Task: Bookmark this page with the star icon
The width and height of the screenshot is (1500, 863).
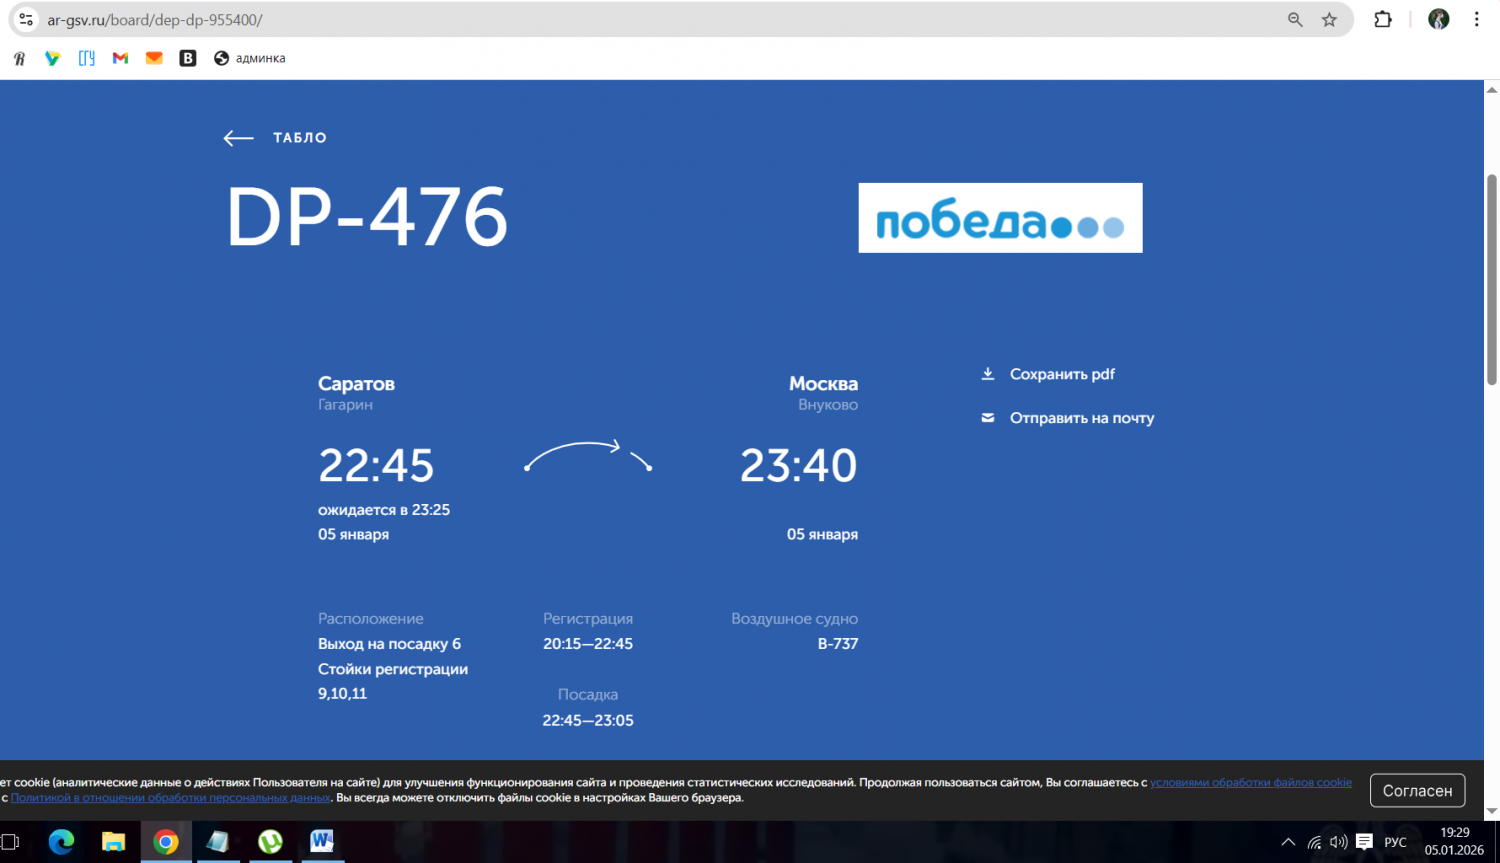Action: coord(1329,20)
